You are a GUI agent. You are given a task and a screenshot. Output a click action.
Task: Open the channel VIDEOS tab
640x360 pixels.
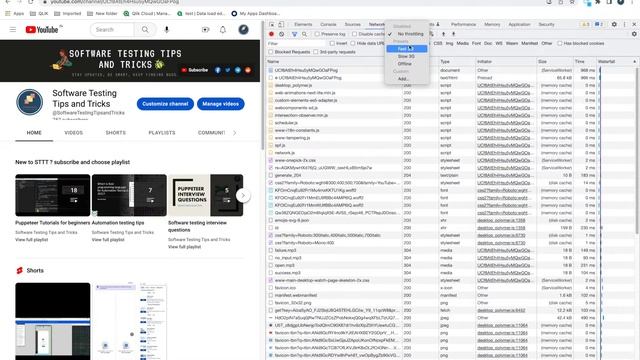73,133
